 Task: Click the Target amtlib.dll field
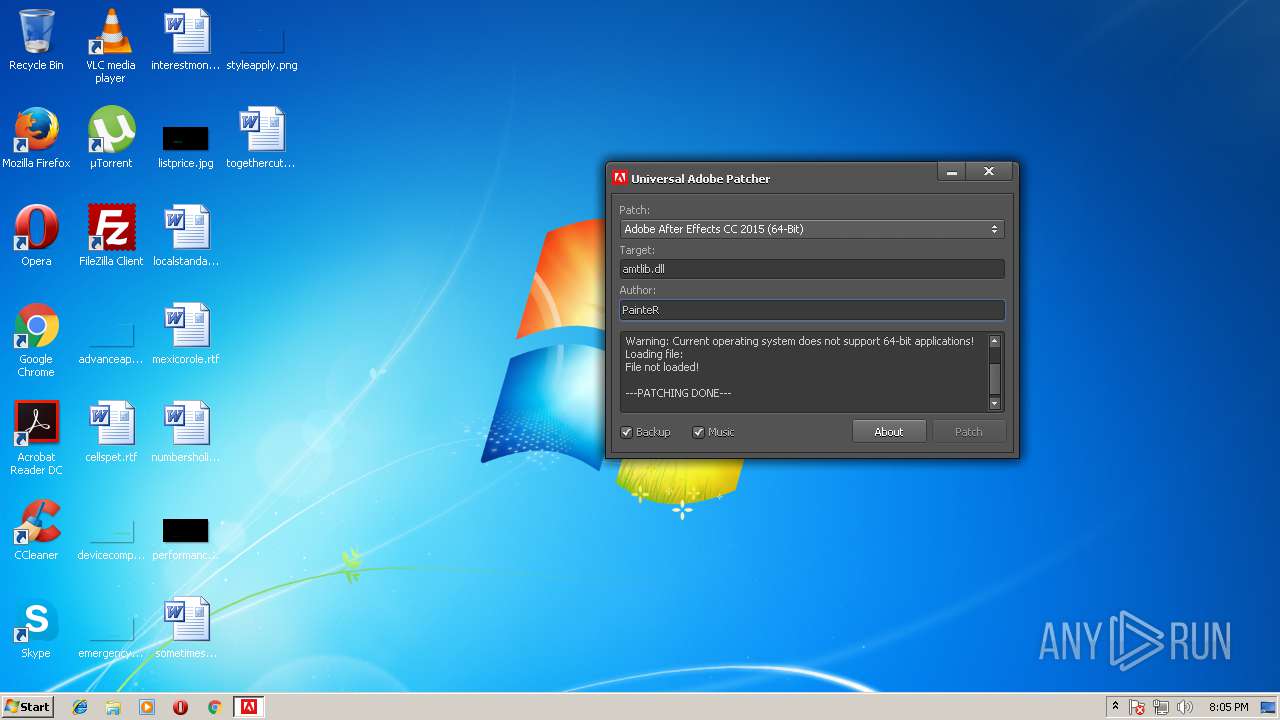(x=811, y=269)
